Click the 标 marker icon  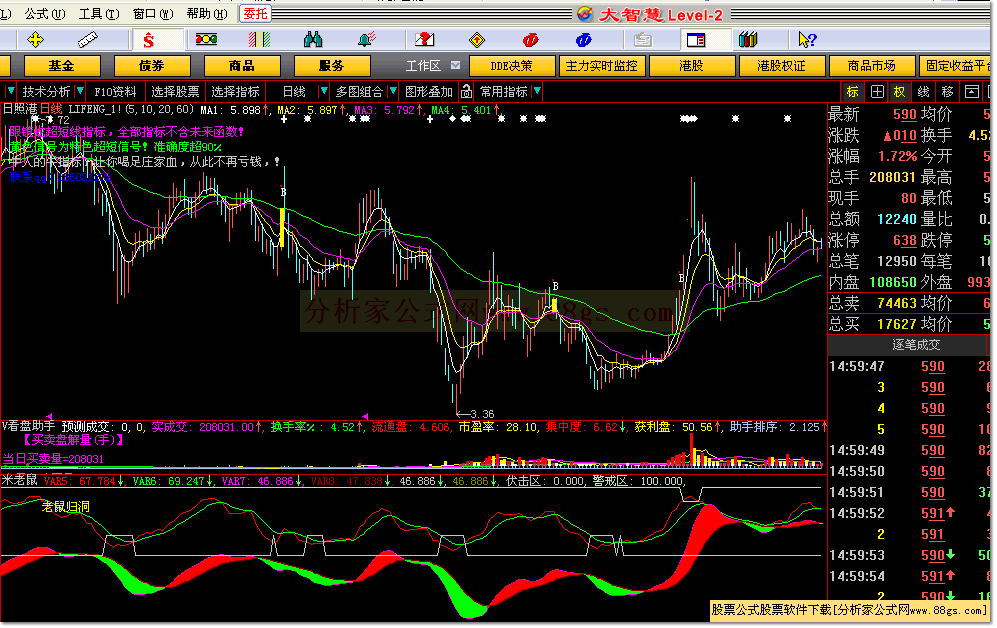(853, 92)
